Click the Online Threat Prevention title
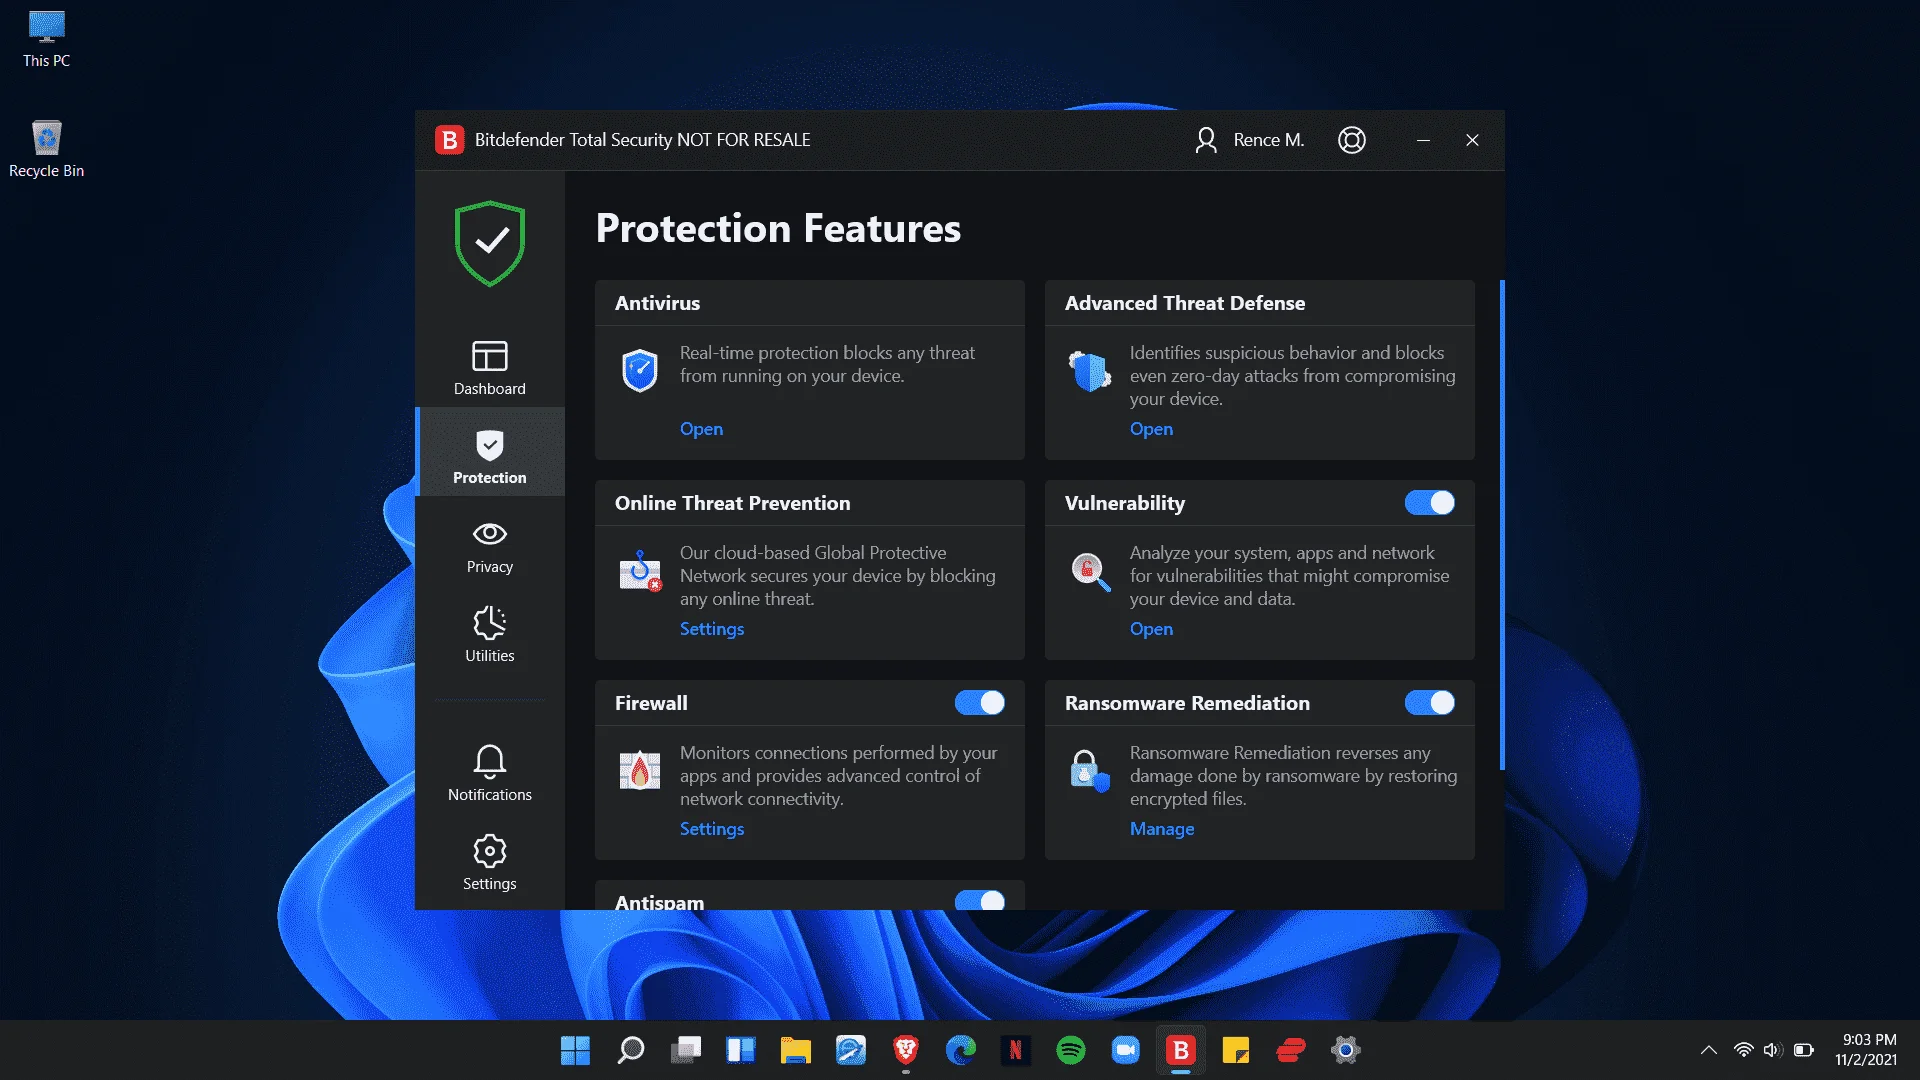The width and height of the screenshot is (1920, 1080). (x=732, y=503)
